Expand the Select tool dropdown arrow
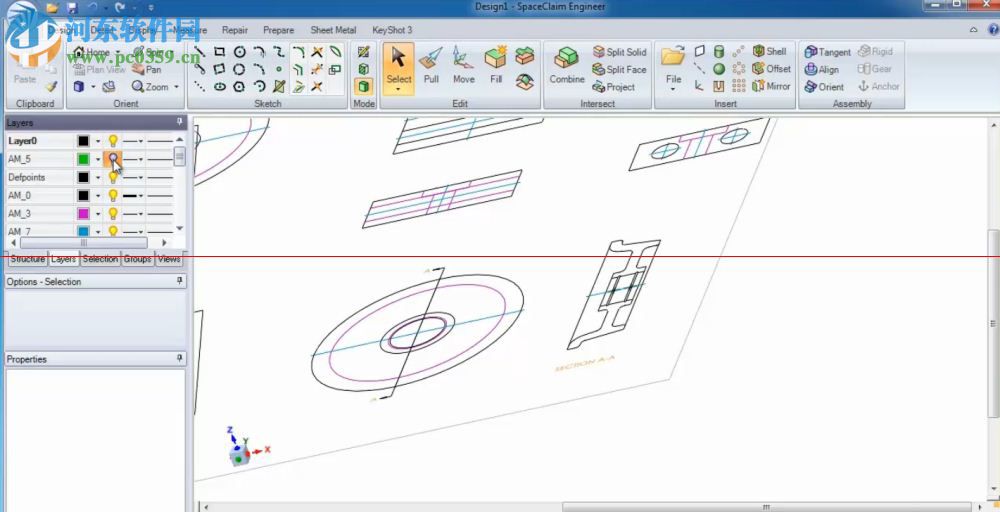The height and width of the screenshot is (512, 1000). point(399,90)
